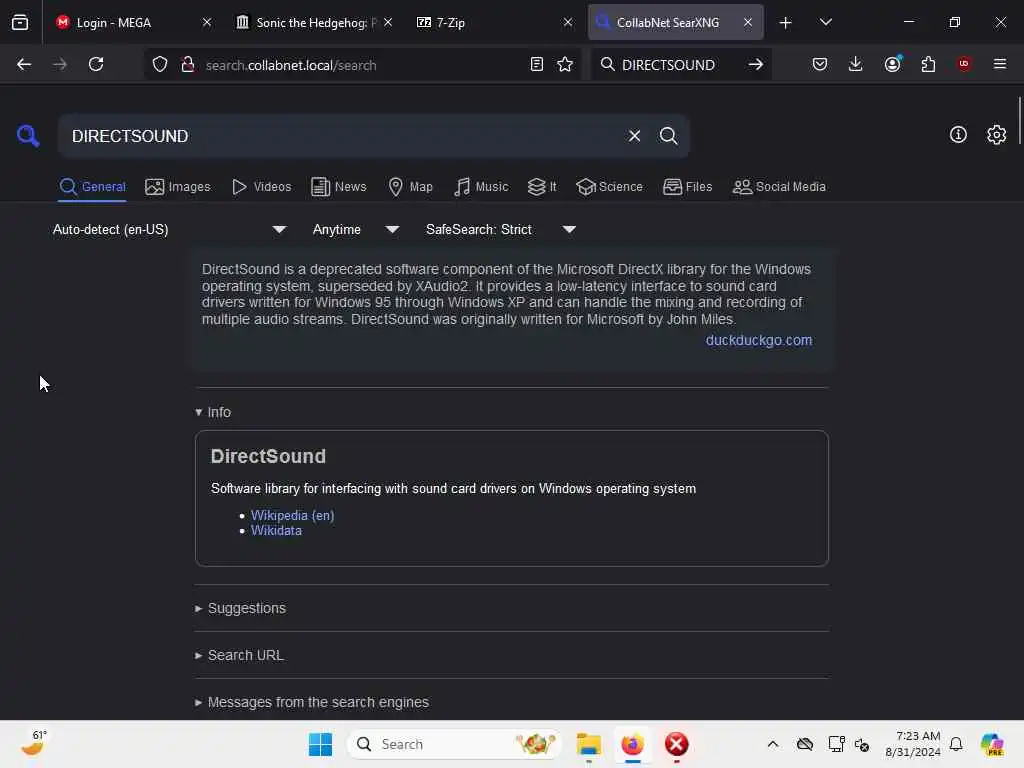Click the Firefox back arrow button
Screen dimensions: 1024x768
(24, 64)
